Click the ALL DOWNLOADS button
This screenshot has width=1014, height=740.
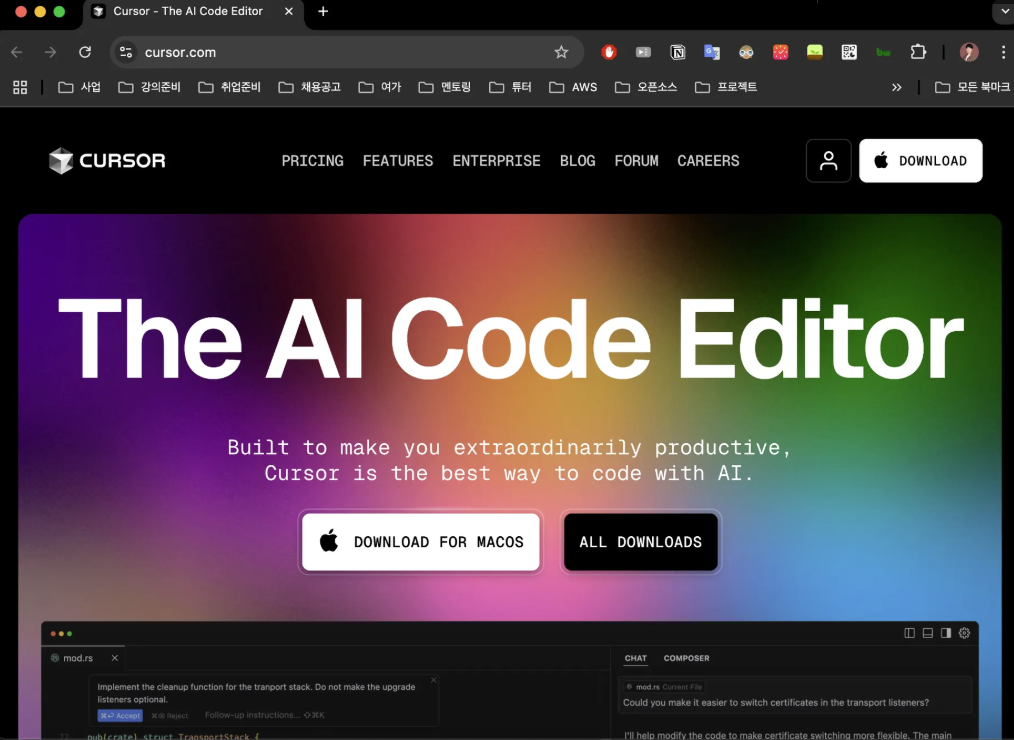point(641,542)
